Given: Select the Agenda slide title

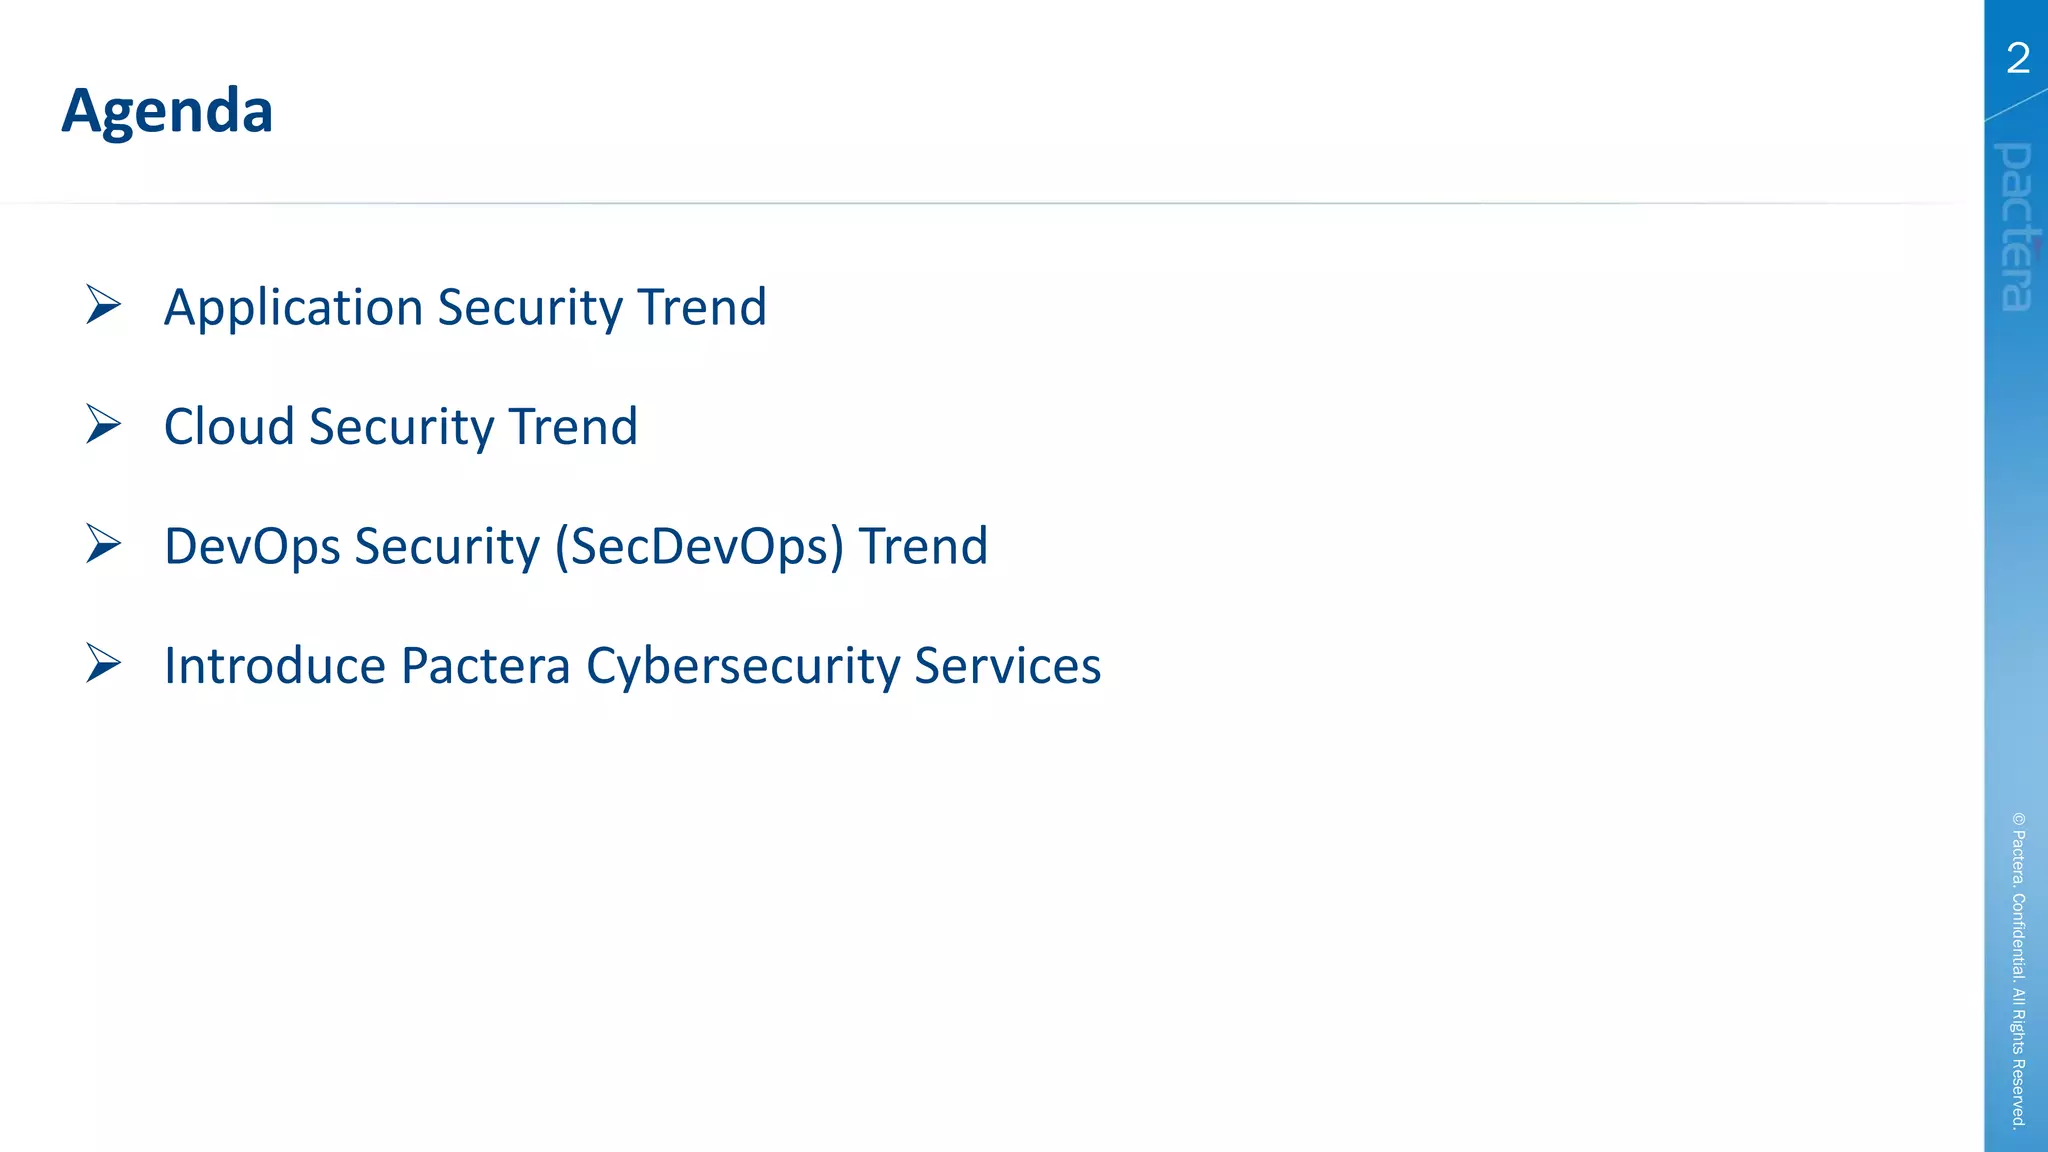Looking at the screenshot, I should tap(167, 110).
